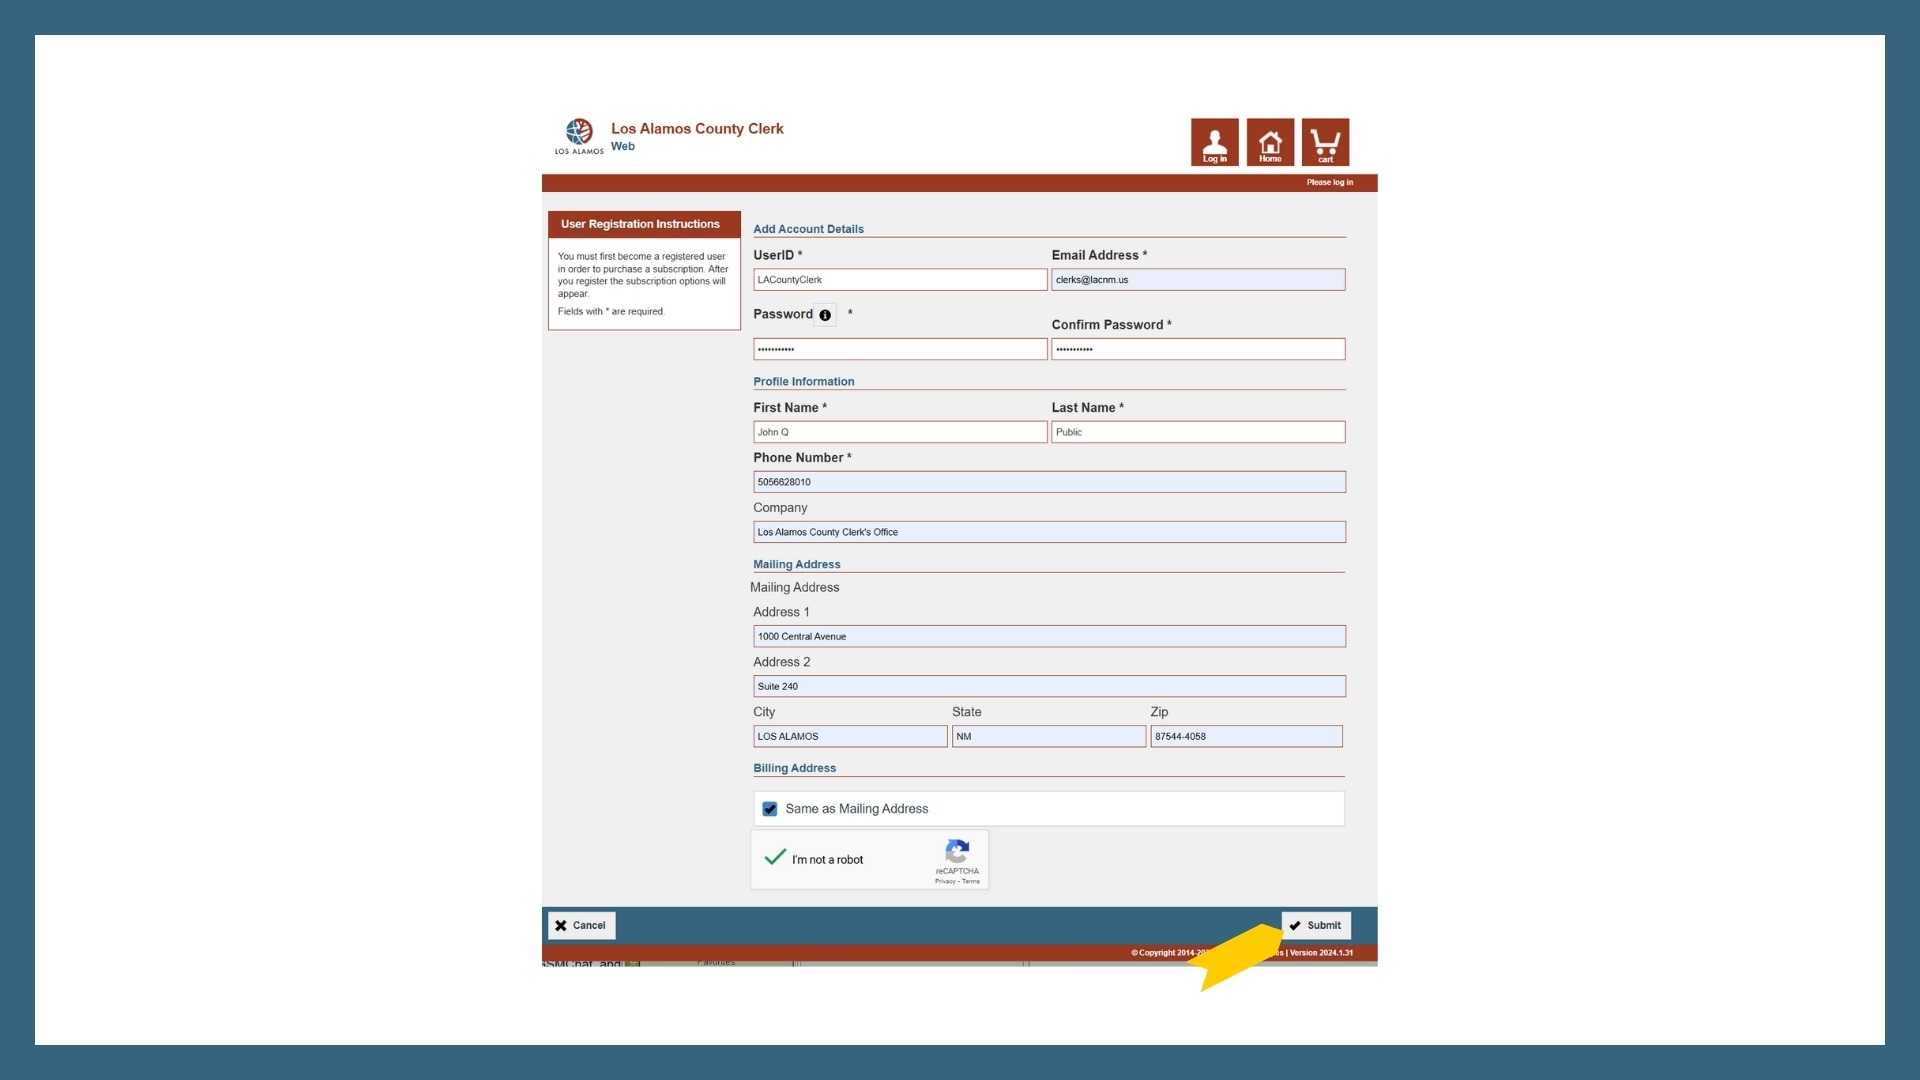
Task: Toggle Same as Mailing Address checkbox
Action: (x=770, y=809)
